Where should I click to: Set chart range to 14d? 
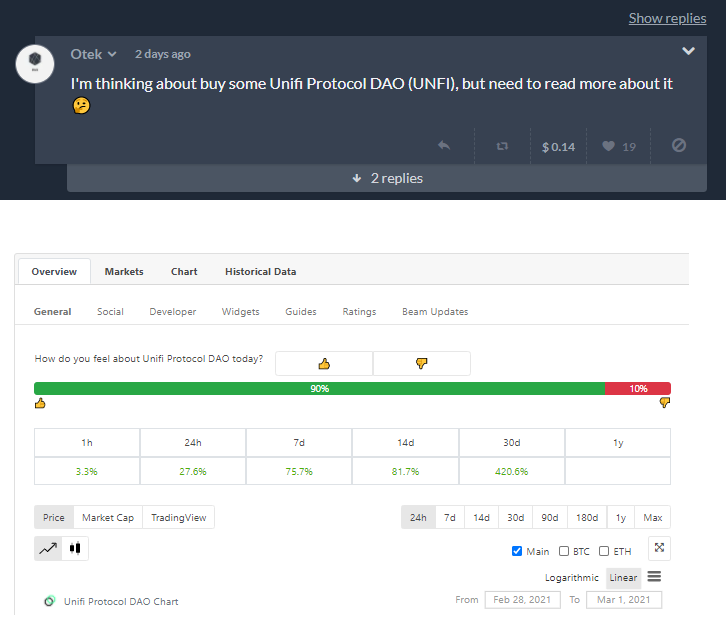481,518
